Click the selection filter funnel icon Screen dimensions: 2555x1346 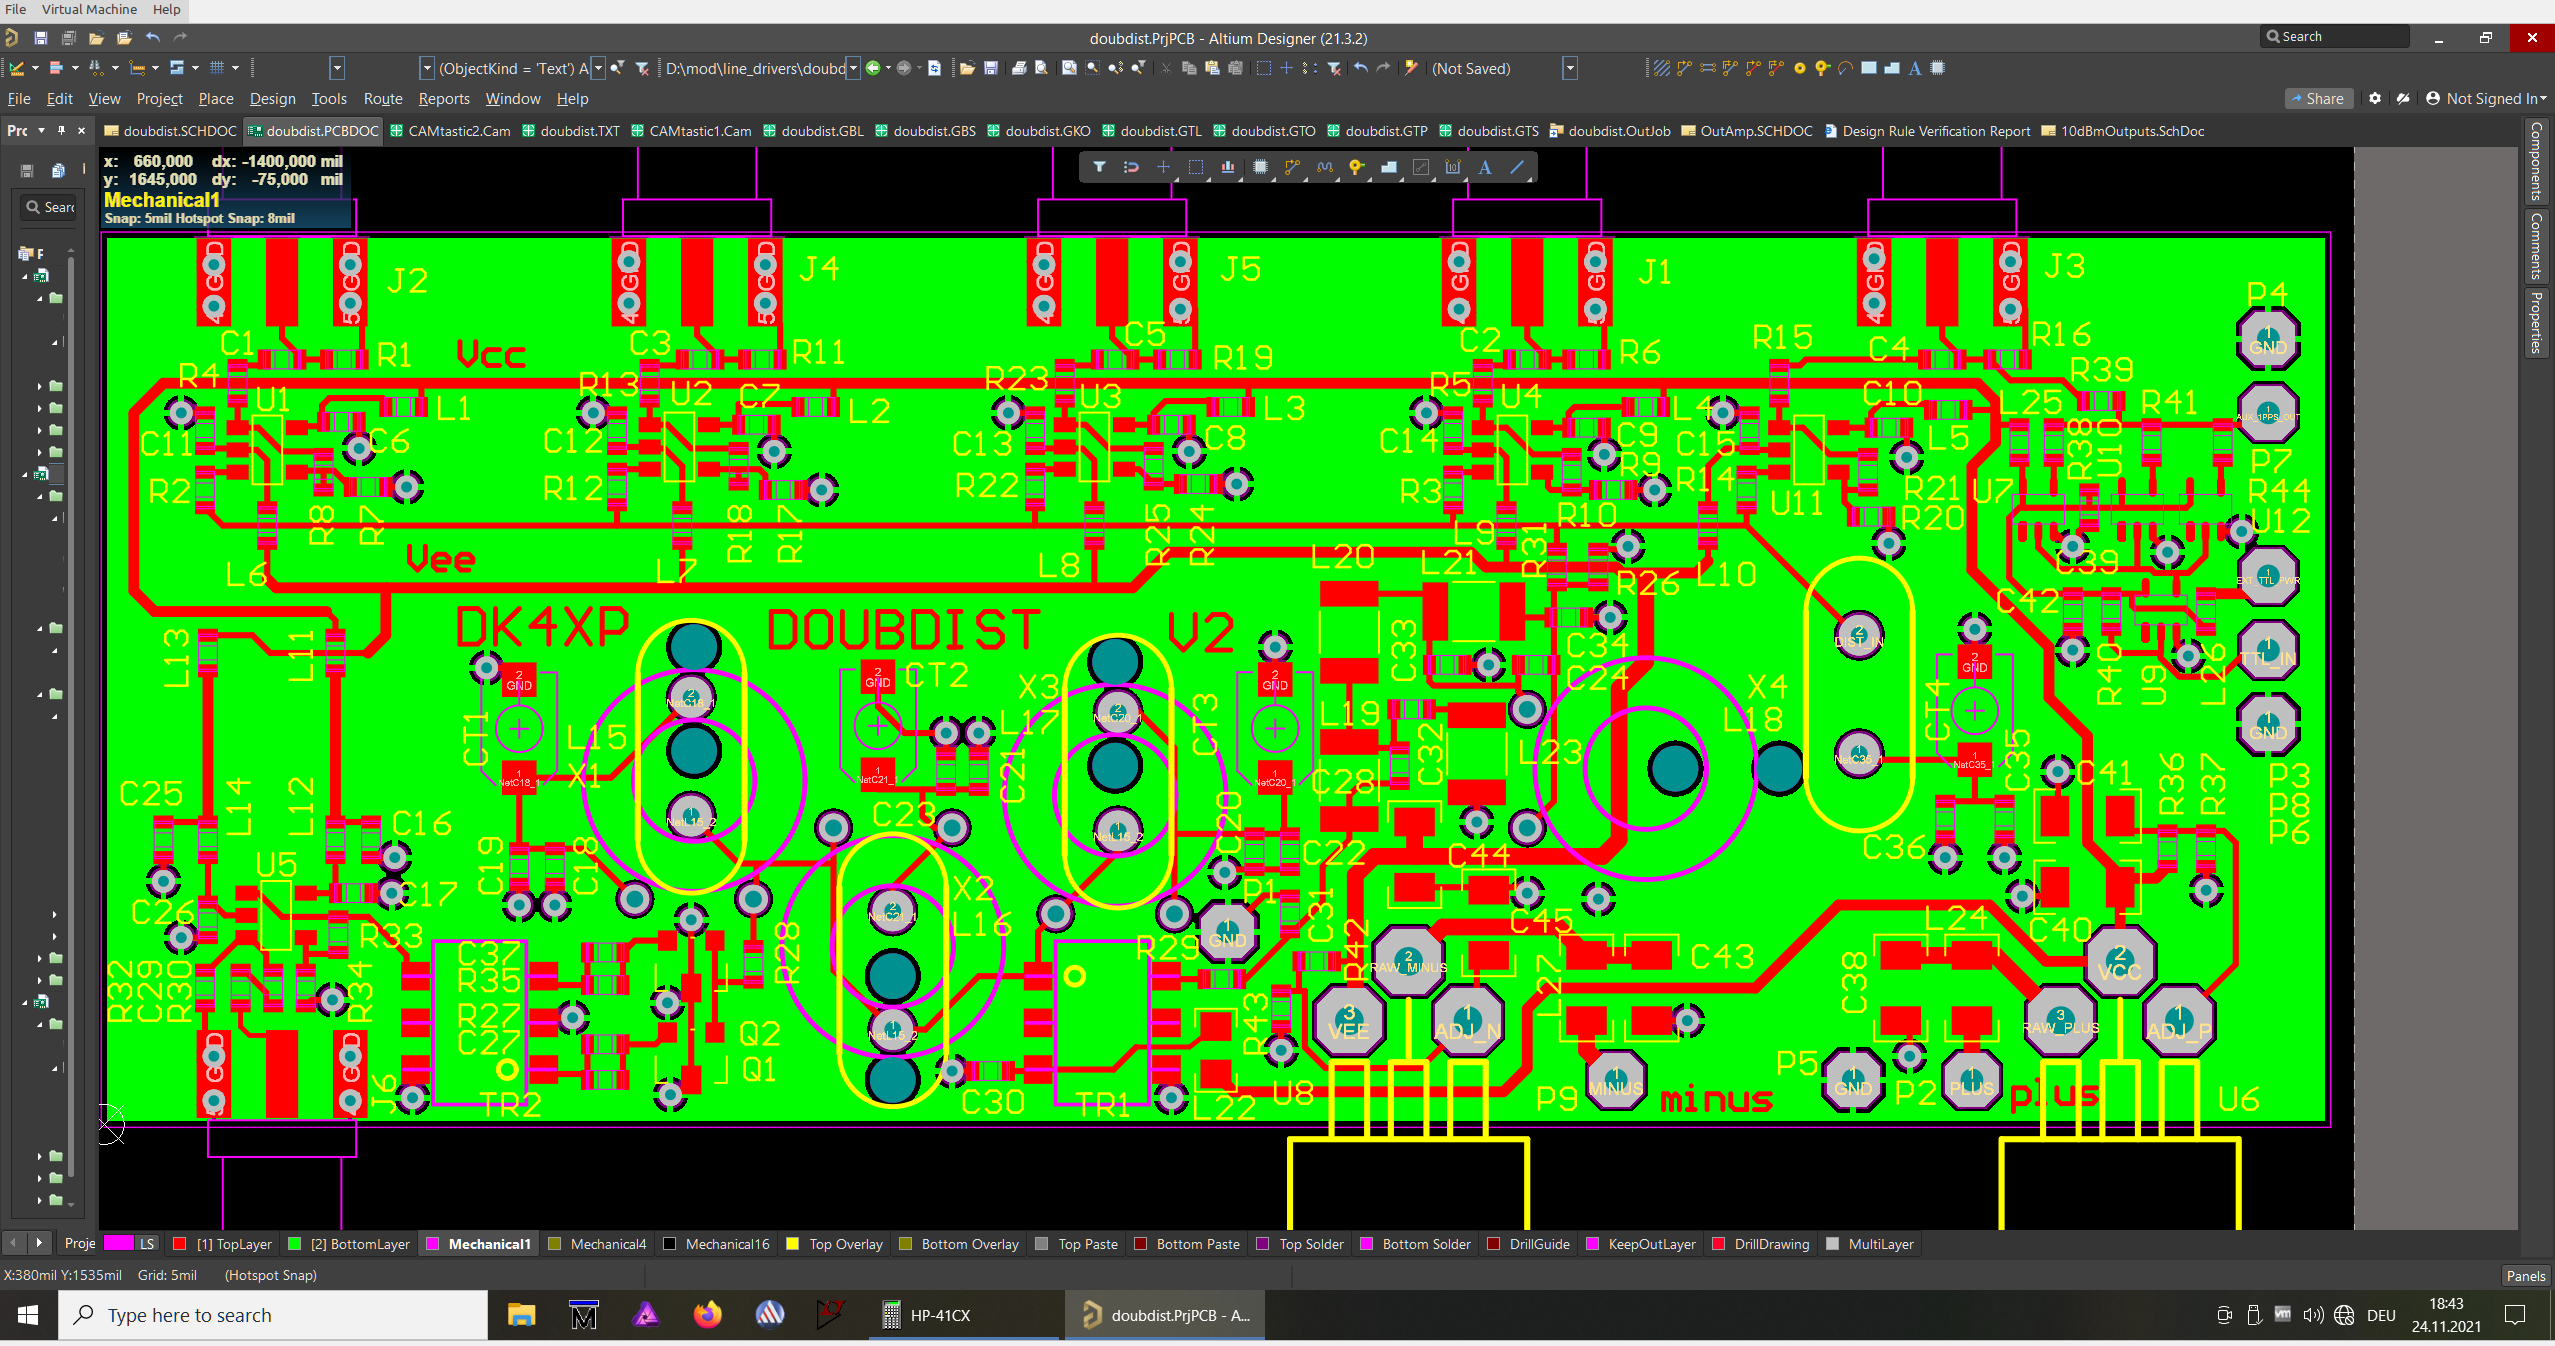tap(1099, 167)
